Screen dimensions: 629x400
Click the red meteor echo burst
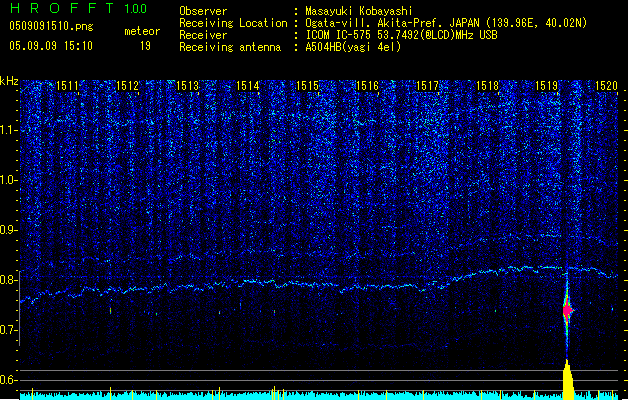(567, 311)
